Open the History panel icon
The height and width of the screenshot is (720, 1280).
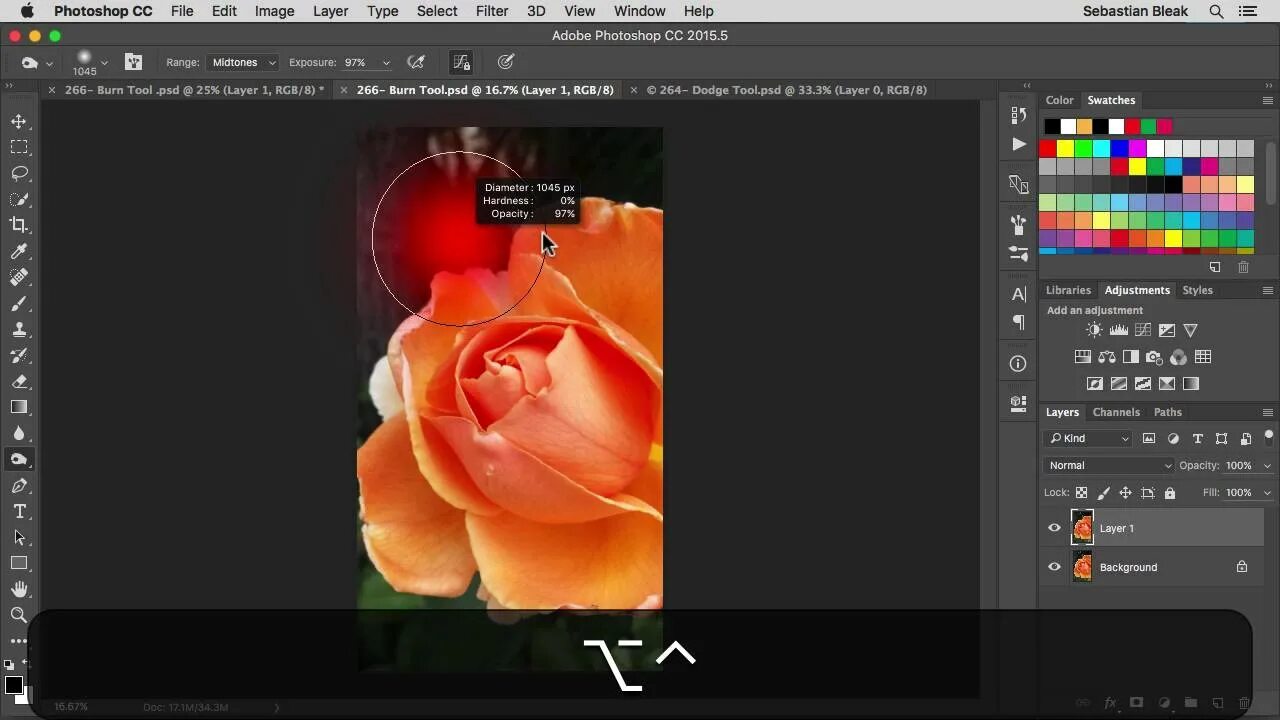pyautogui.click(x=1019, y=115)
